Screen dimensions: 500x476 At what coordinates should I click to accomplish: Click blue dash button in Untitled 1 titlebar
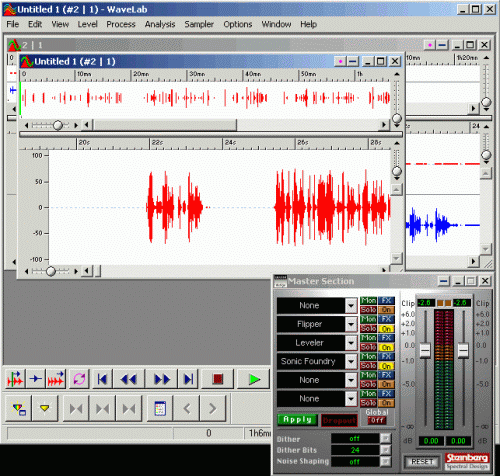click(x=353, y=61)
